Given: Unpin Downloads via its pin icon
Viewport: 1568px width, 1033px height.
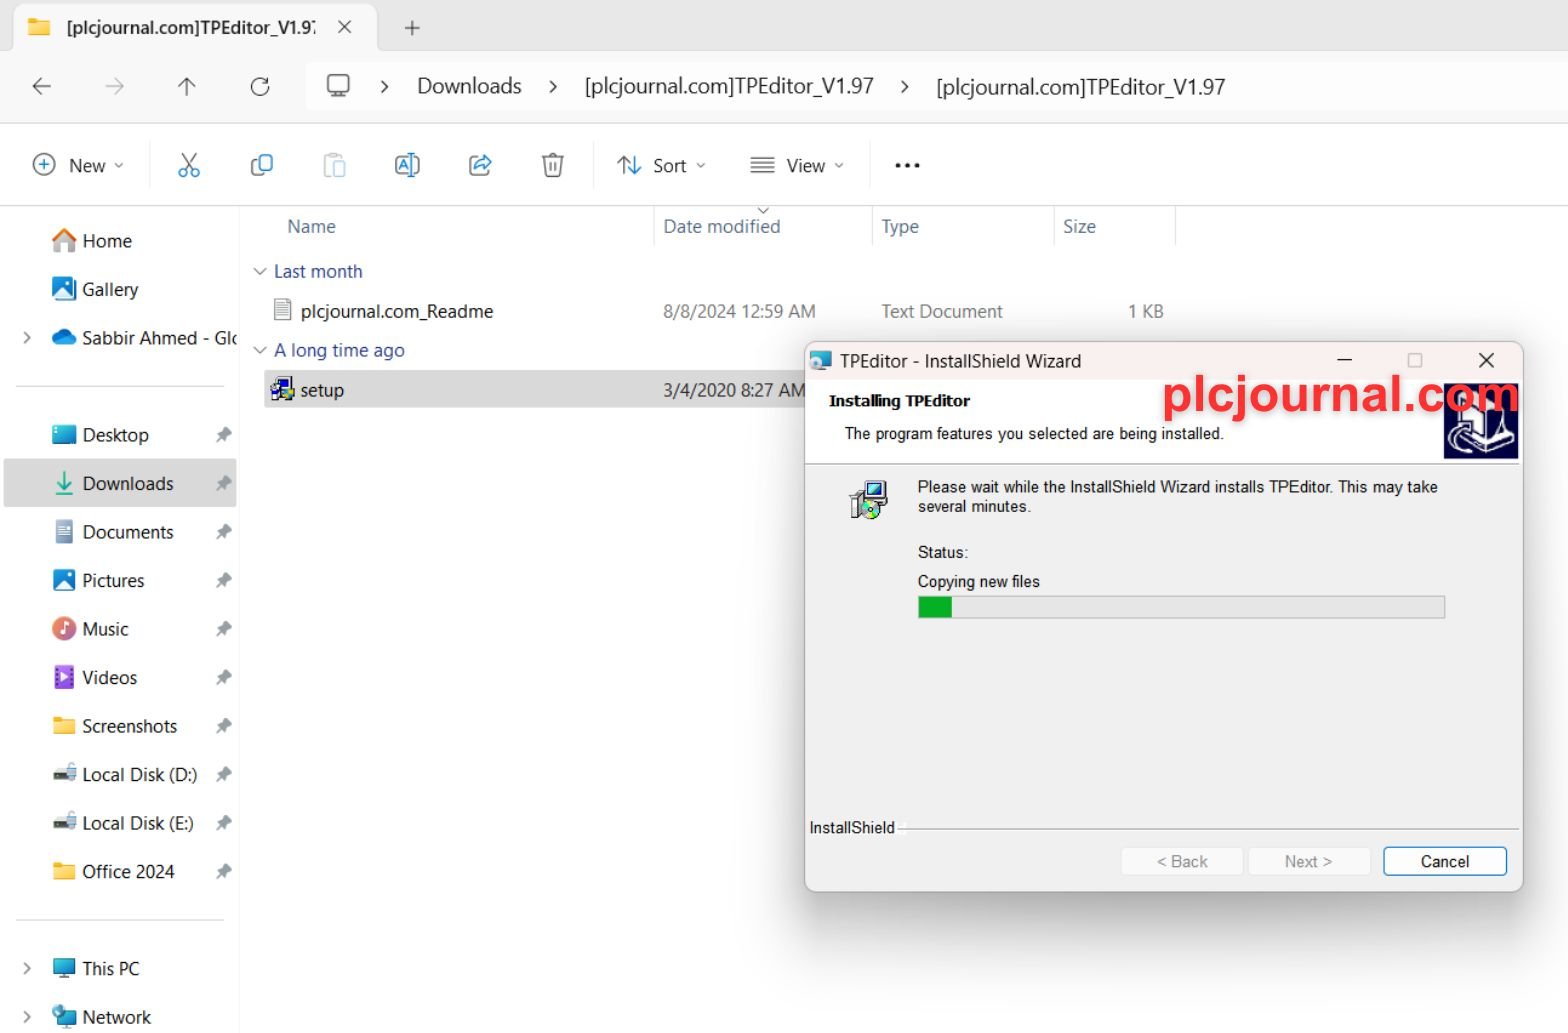Looking at the screenshot, I should pyautogui.click(x=223, y=483).
